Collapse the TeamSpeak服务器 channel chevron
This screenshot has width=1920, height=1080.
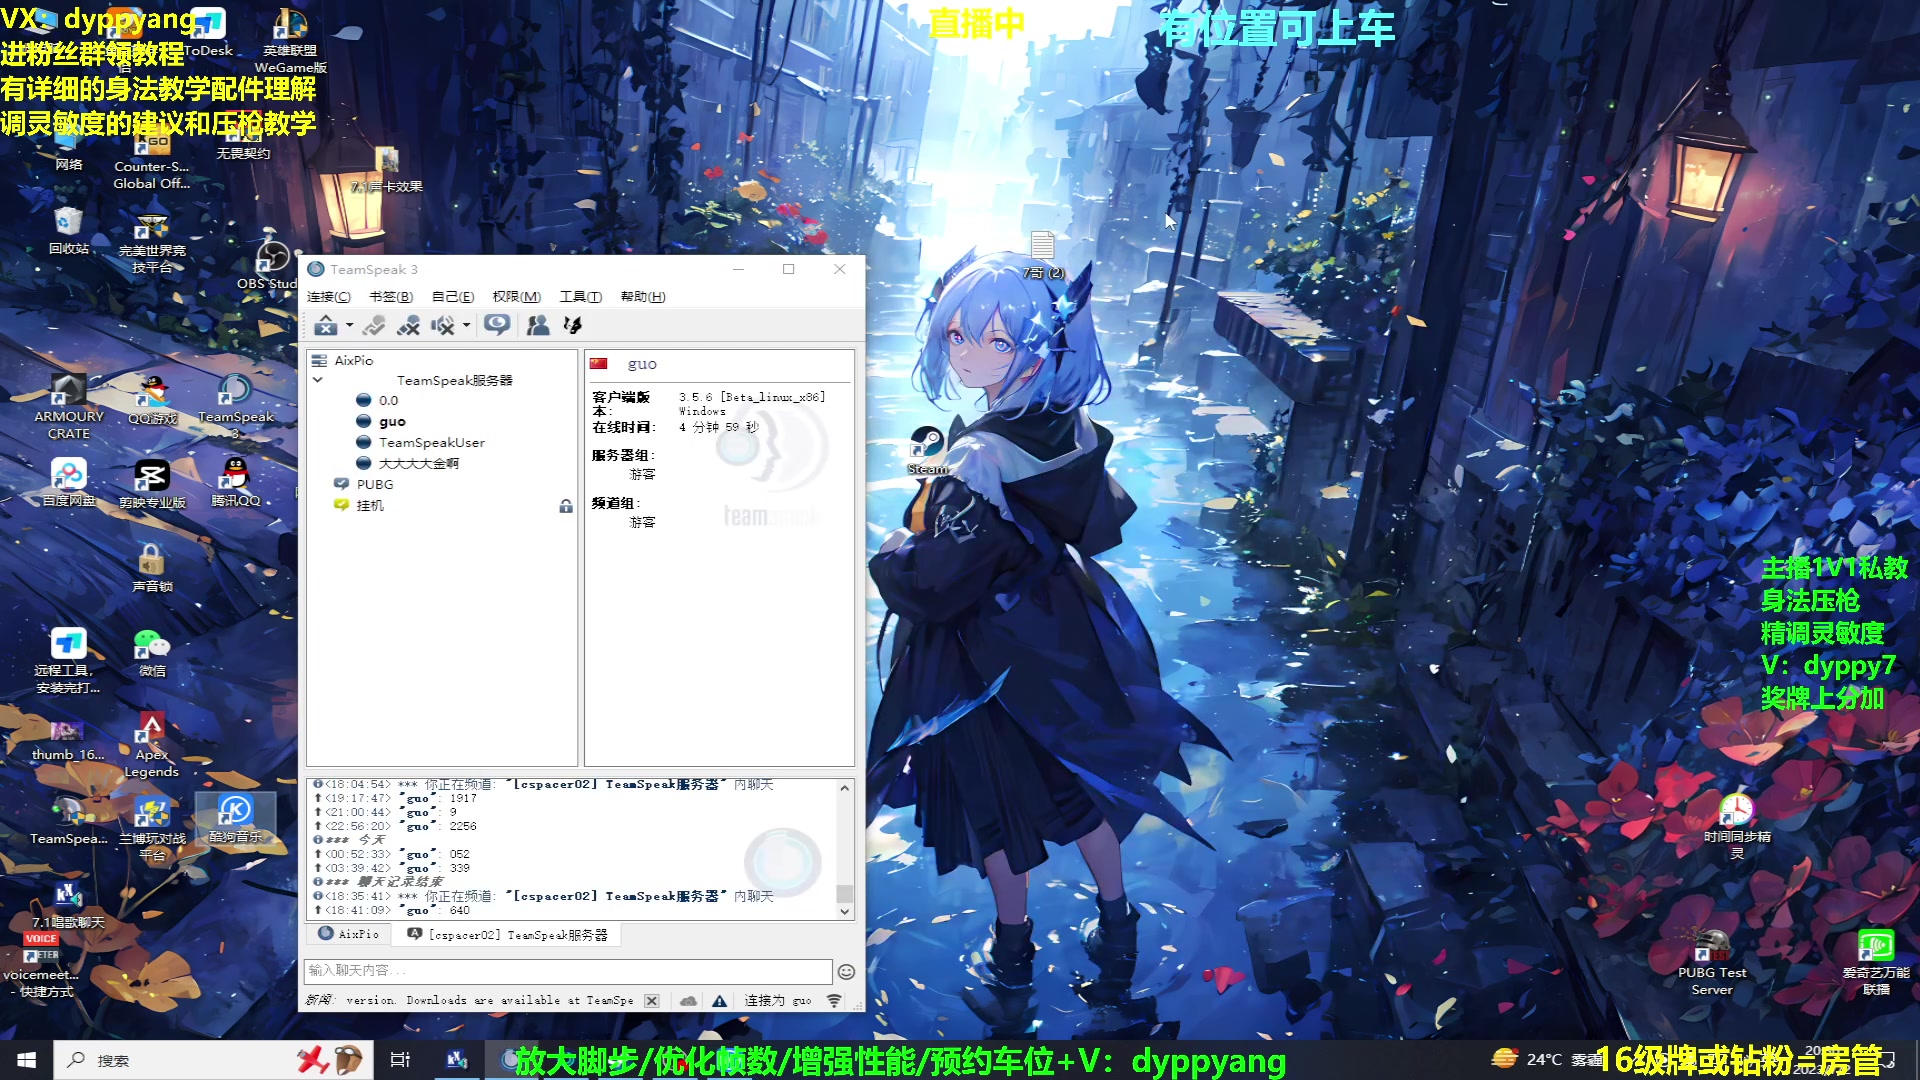point(317,380)
